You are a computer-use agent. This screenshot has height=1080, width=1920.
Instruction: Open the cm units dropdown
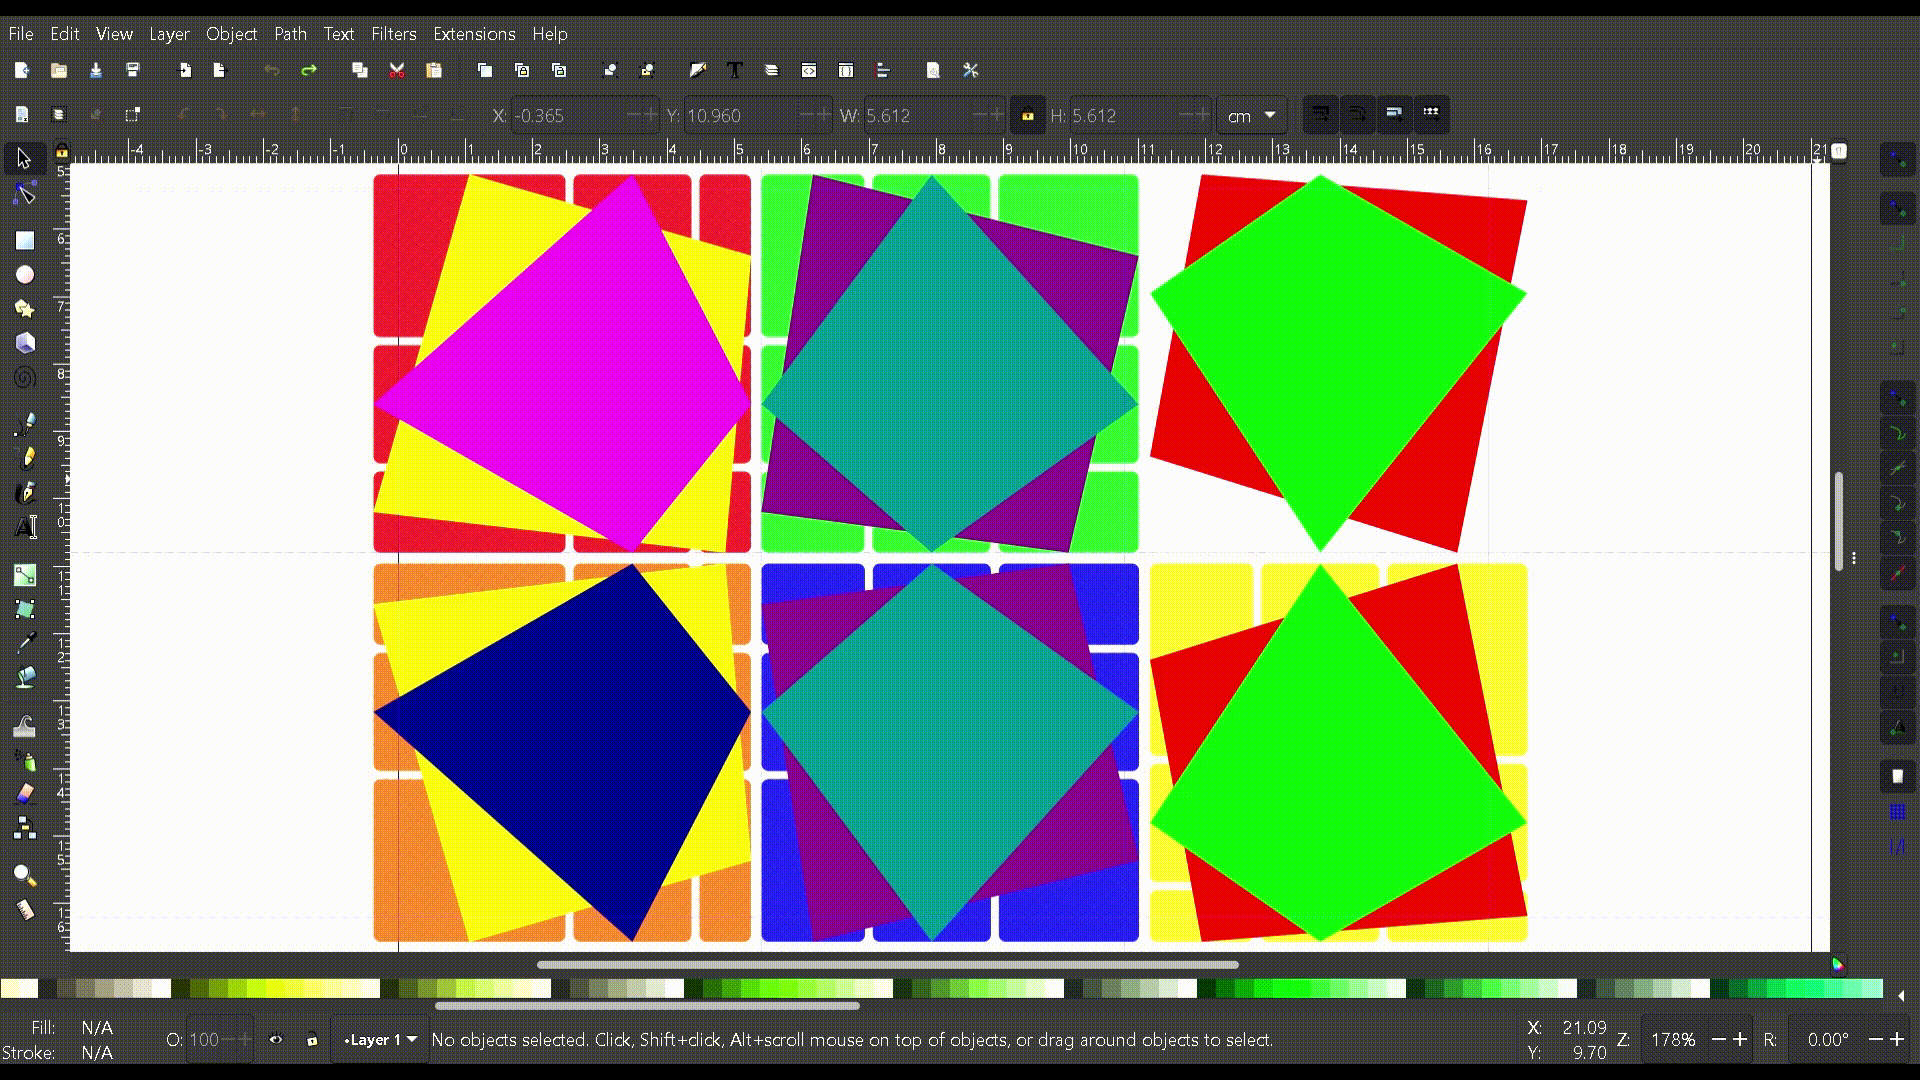pyautogui.click(x=1251, y=115)
